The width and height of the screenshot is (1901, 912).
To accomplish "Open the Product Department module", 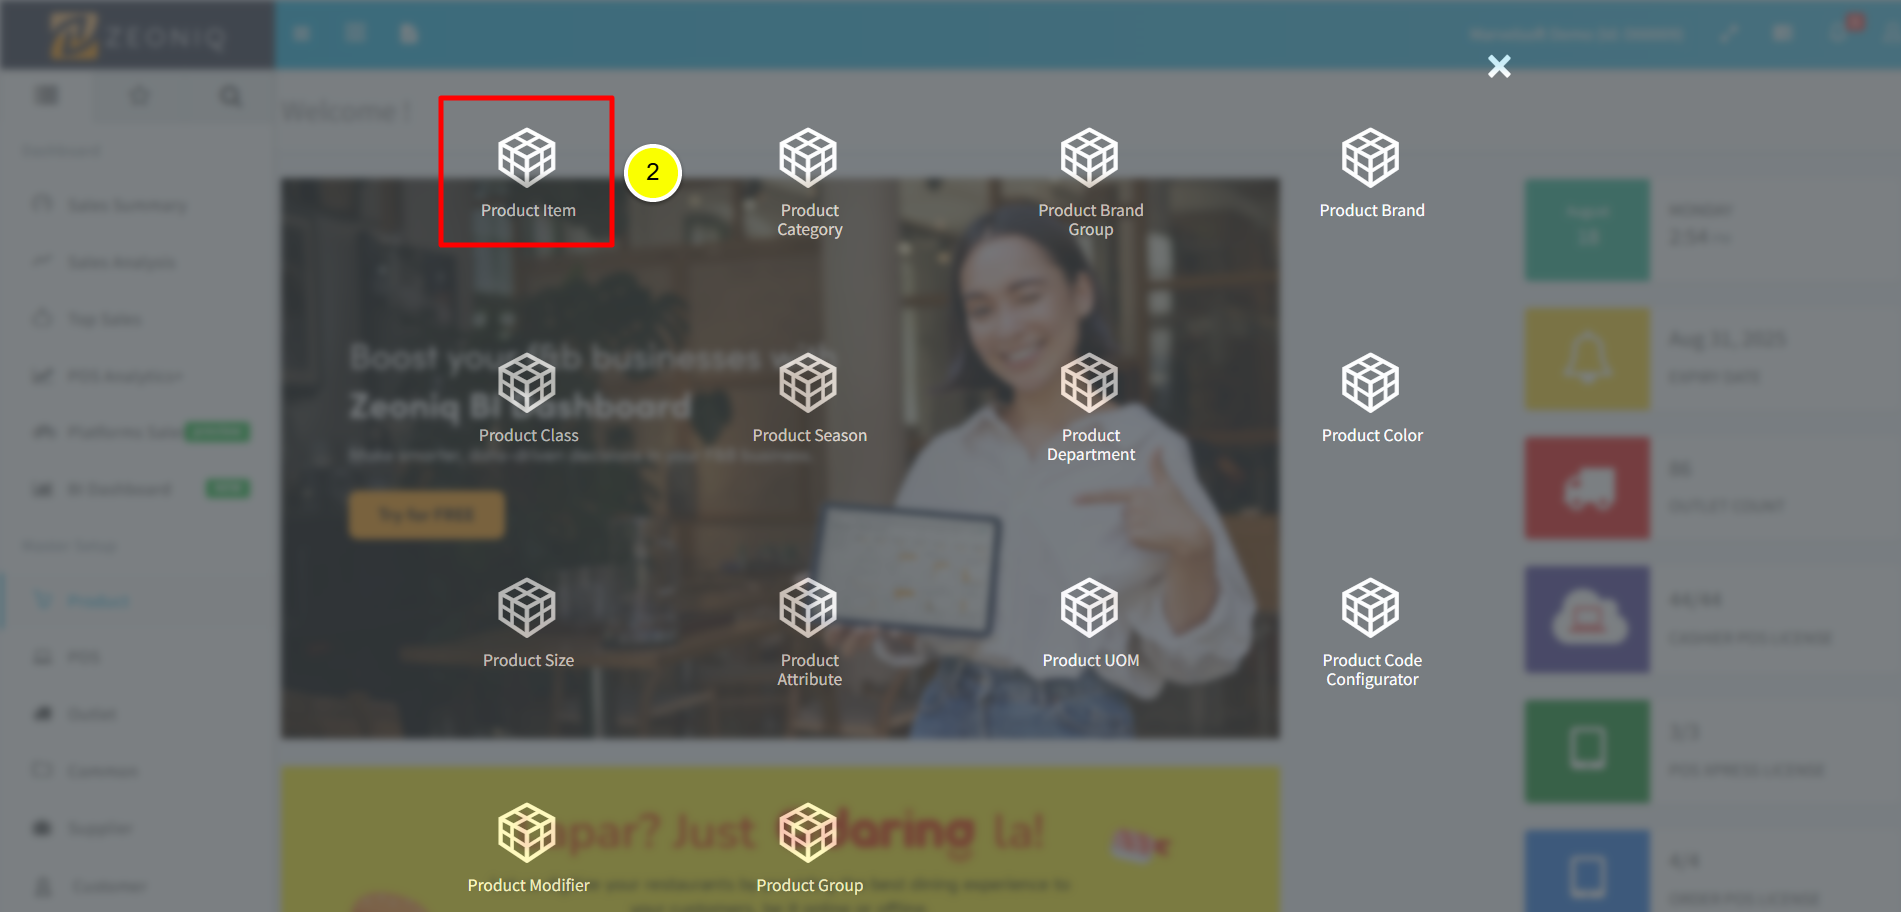I will (x=1090, y=407).
